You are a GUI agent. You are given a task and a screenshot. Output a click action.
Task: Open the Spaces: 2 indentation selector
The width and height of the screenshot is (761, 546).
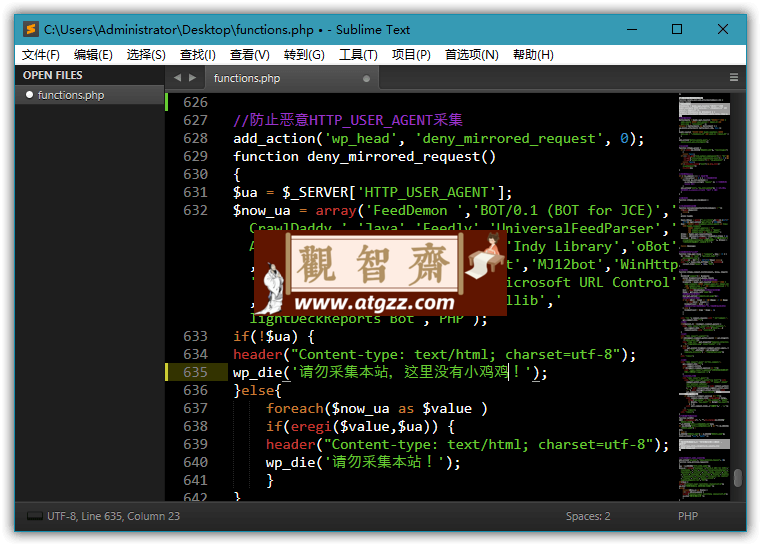point(588,516)
